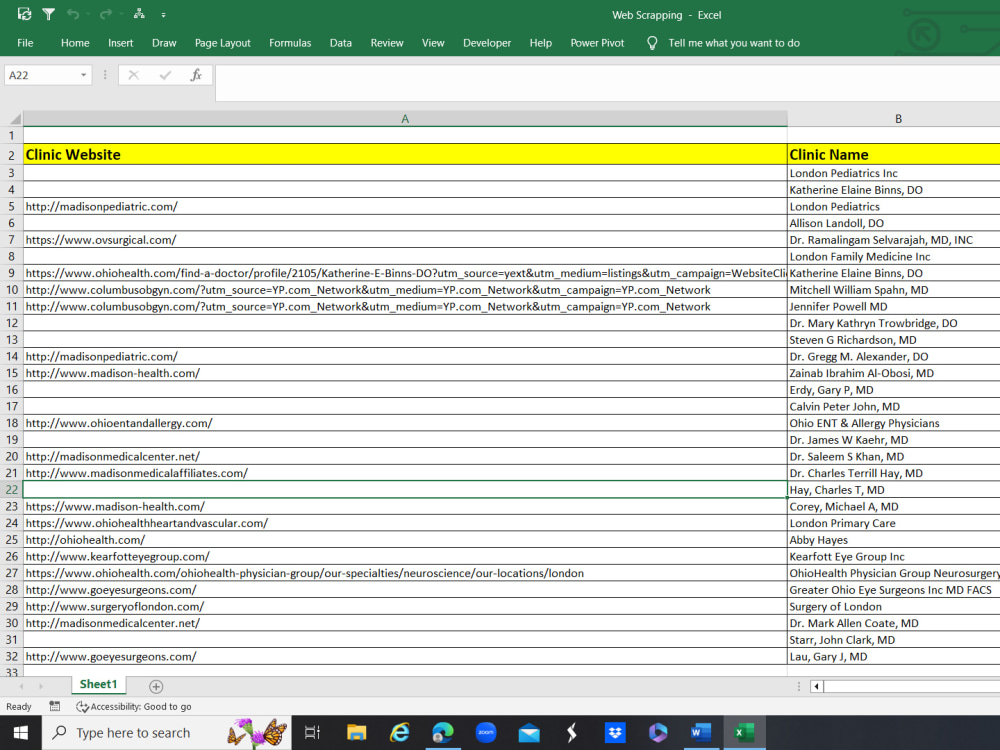Launch Internet Explorer from taskbar
The height and width of the screenshot is (750, 1000).
point(400,733)
